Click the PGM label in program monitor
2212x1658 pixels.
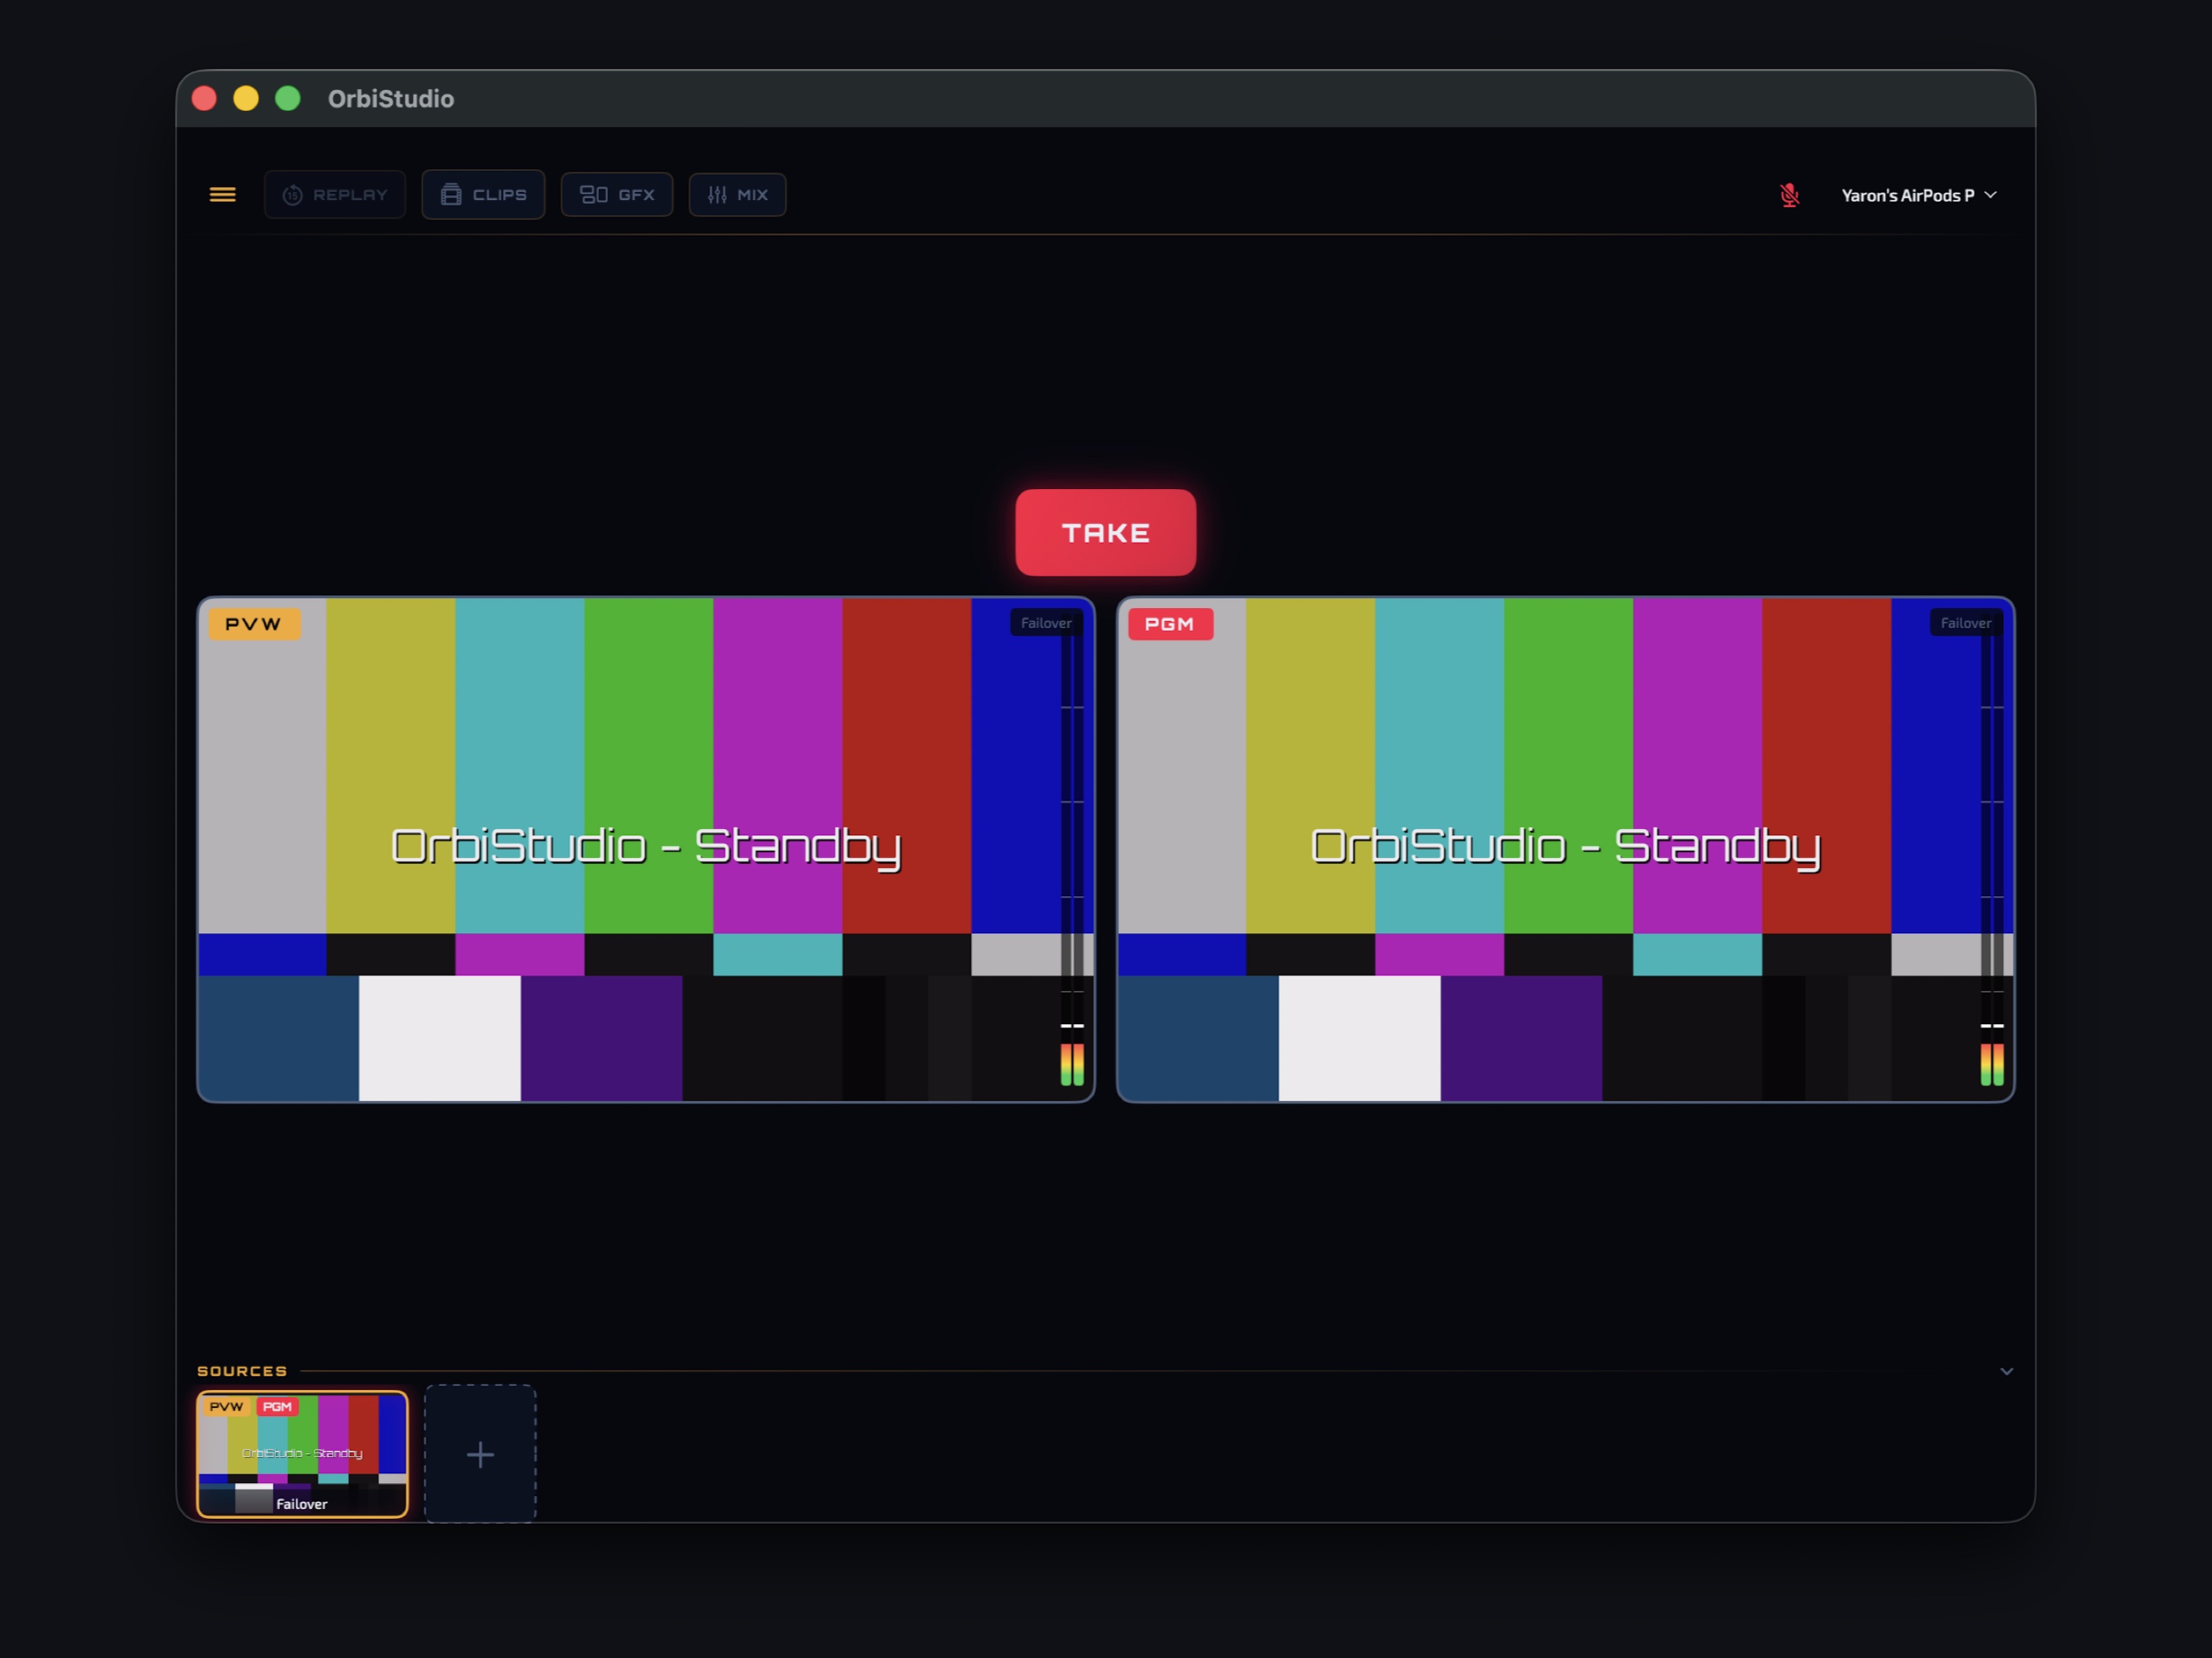pyautogui.click(x=1169, y=624)
